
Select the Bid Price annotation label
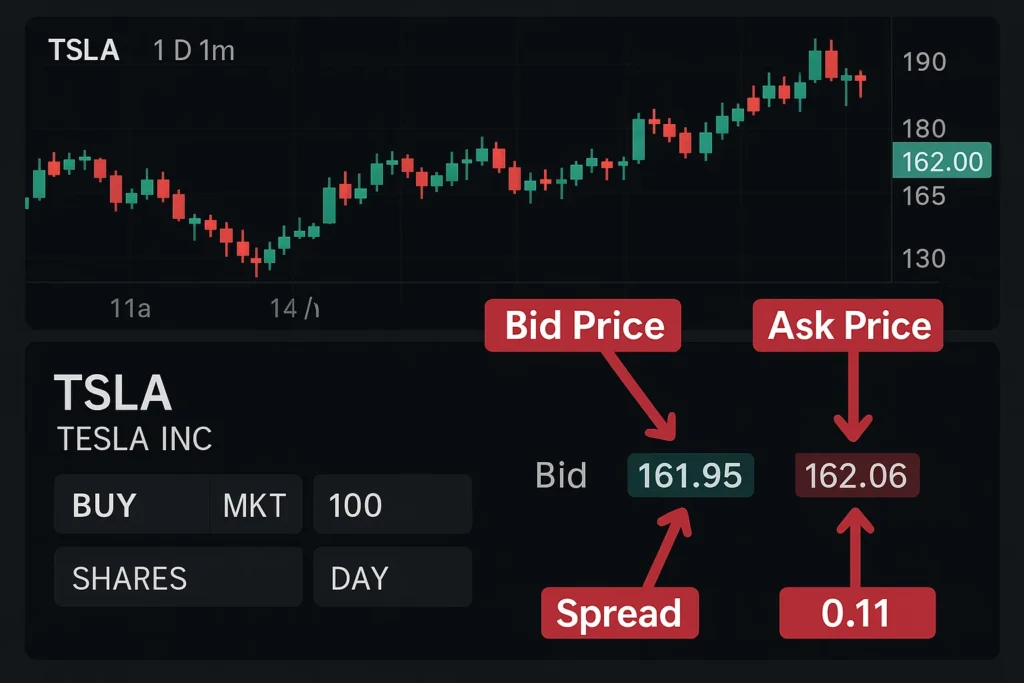pos(583,325)
